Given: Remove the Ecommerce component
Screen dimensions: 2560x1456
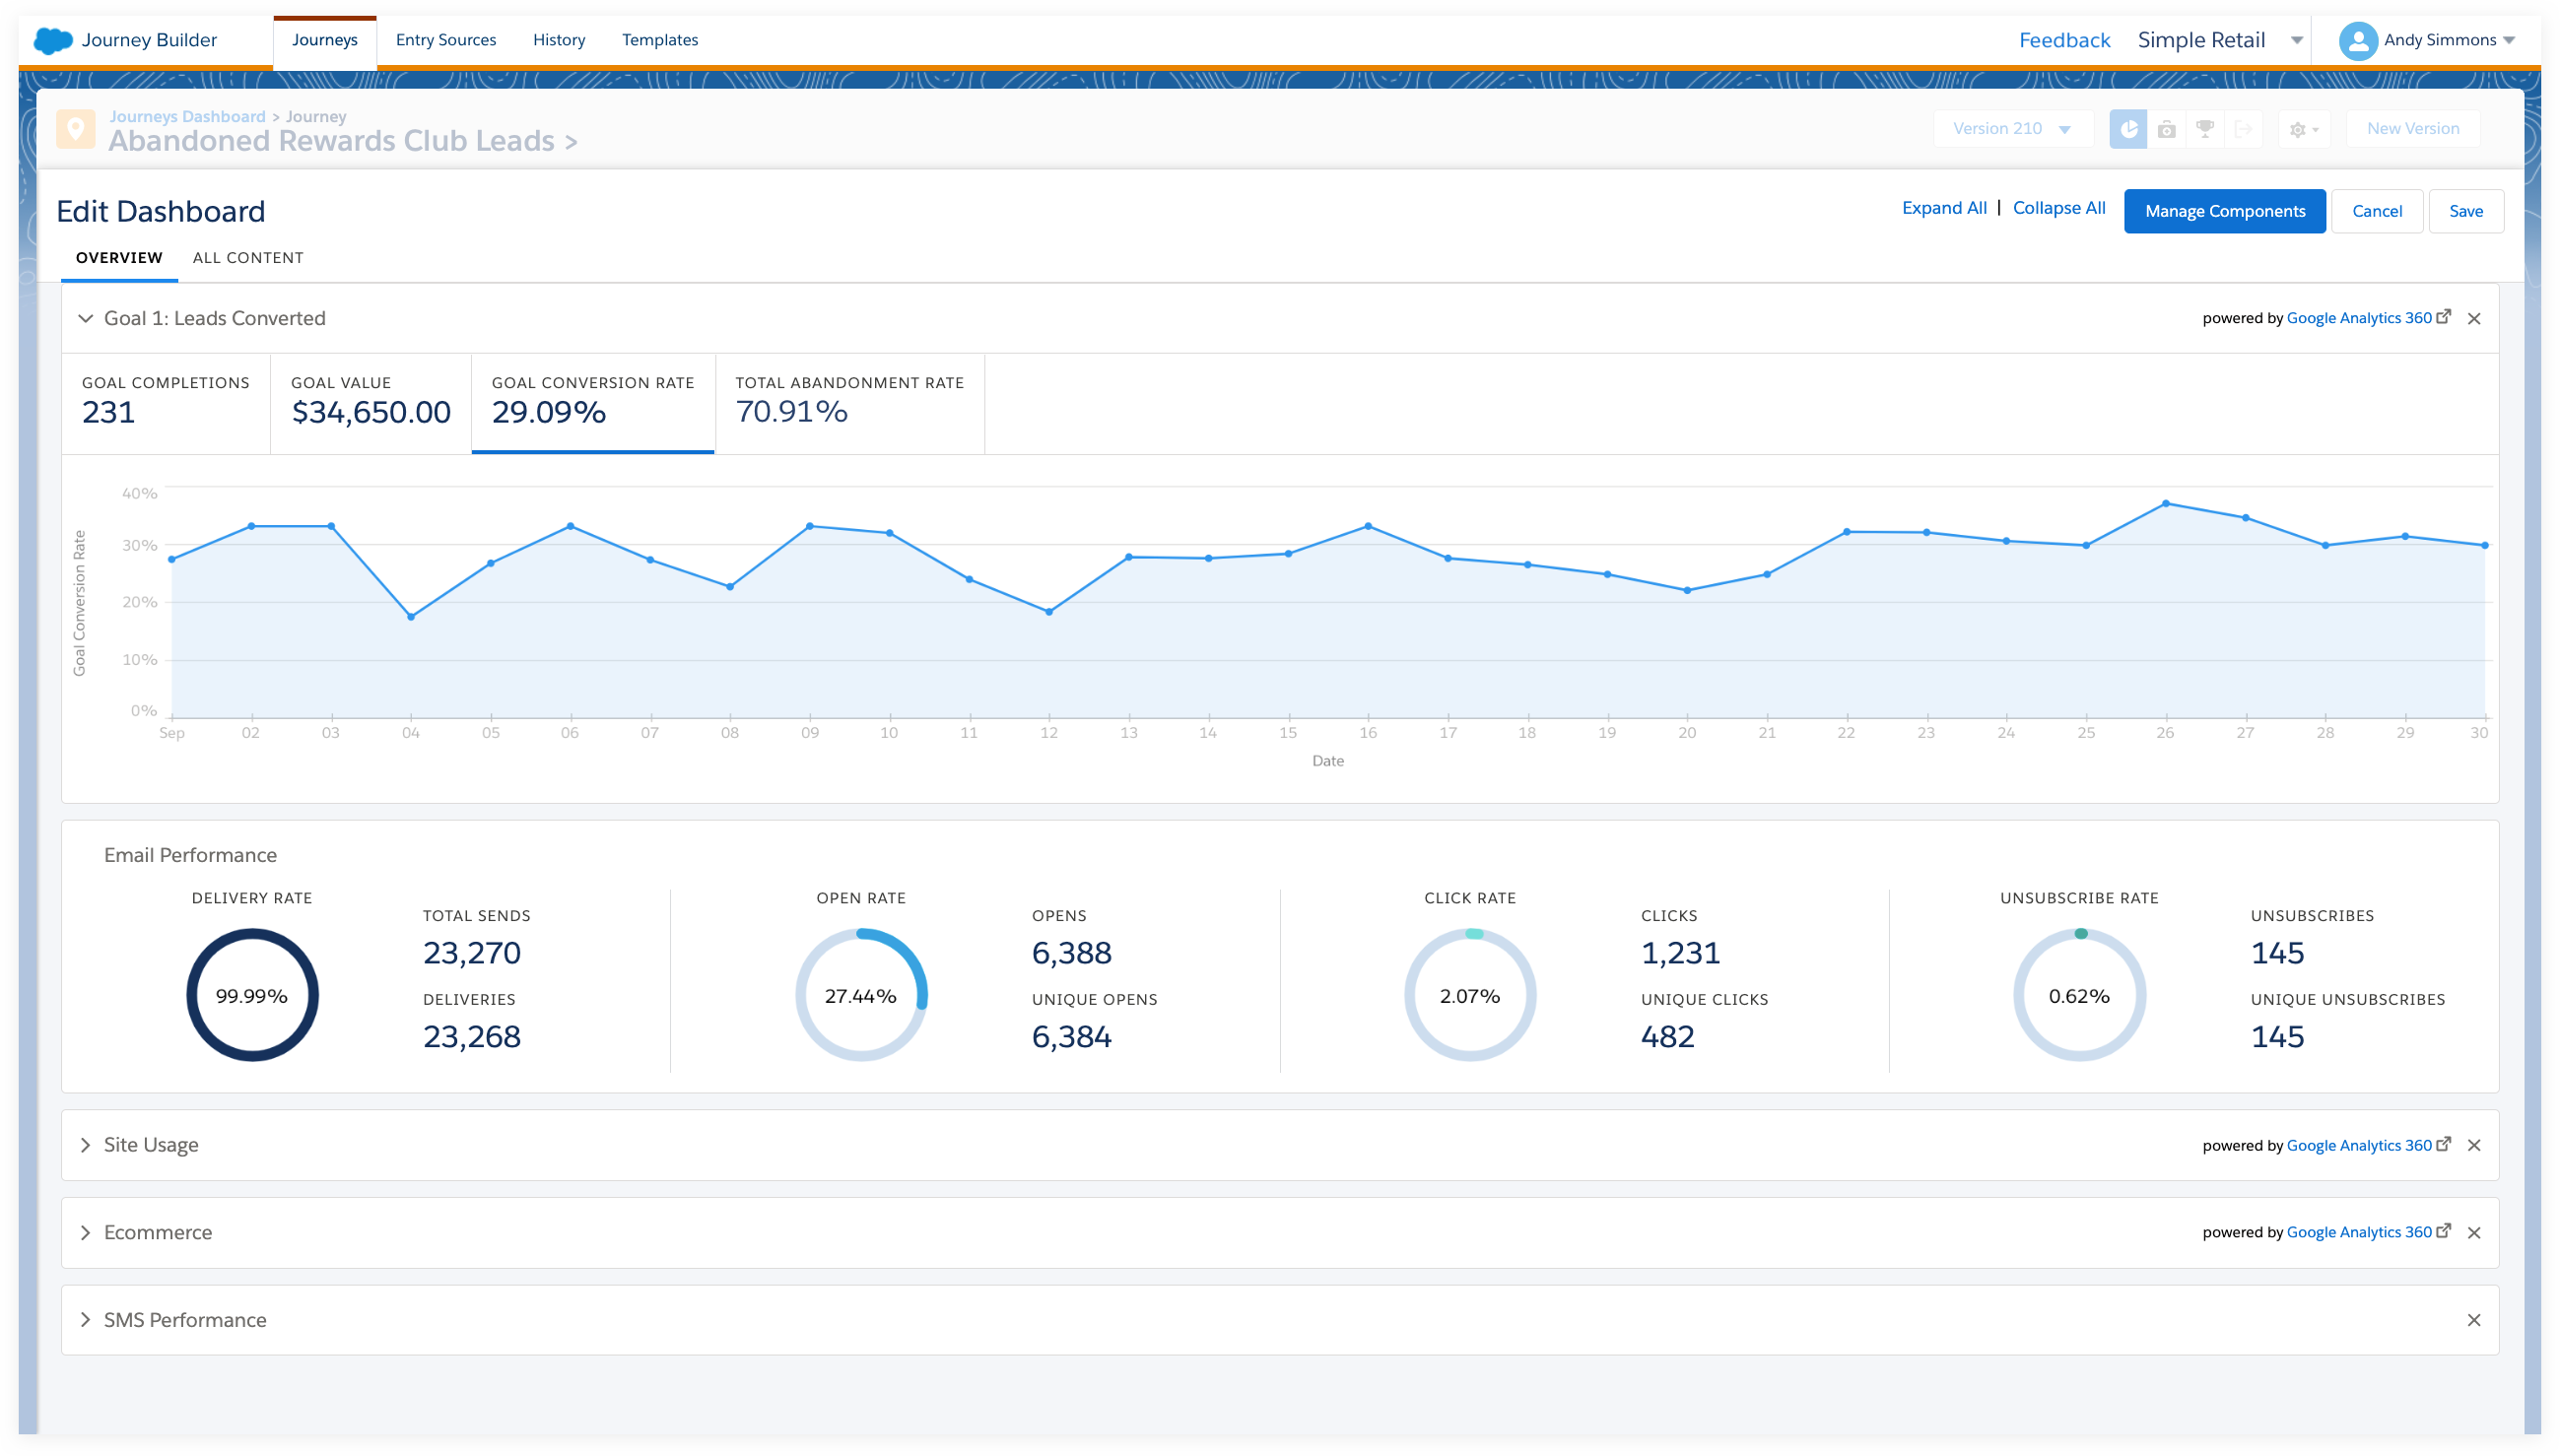Looking at the screenshot, I should click(x=2473, y=1233).
